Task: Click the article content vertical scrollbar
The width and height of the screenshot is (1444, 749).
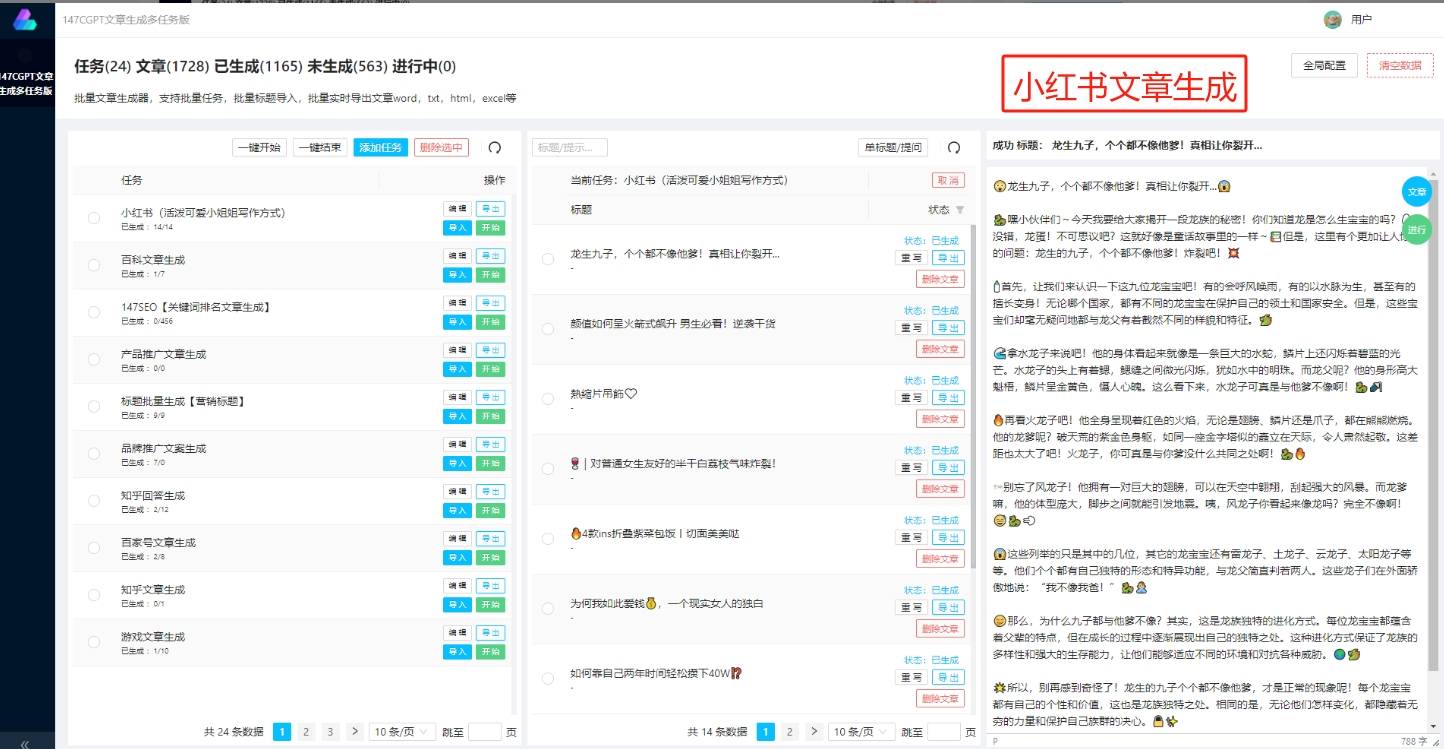Action: pos(1437,450)
